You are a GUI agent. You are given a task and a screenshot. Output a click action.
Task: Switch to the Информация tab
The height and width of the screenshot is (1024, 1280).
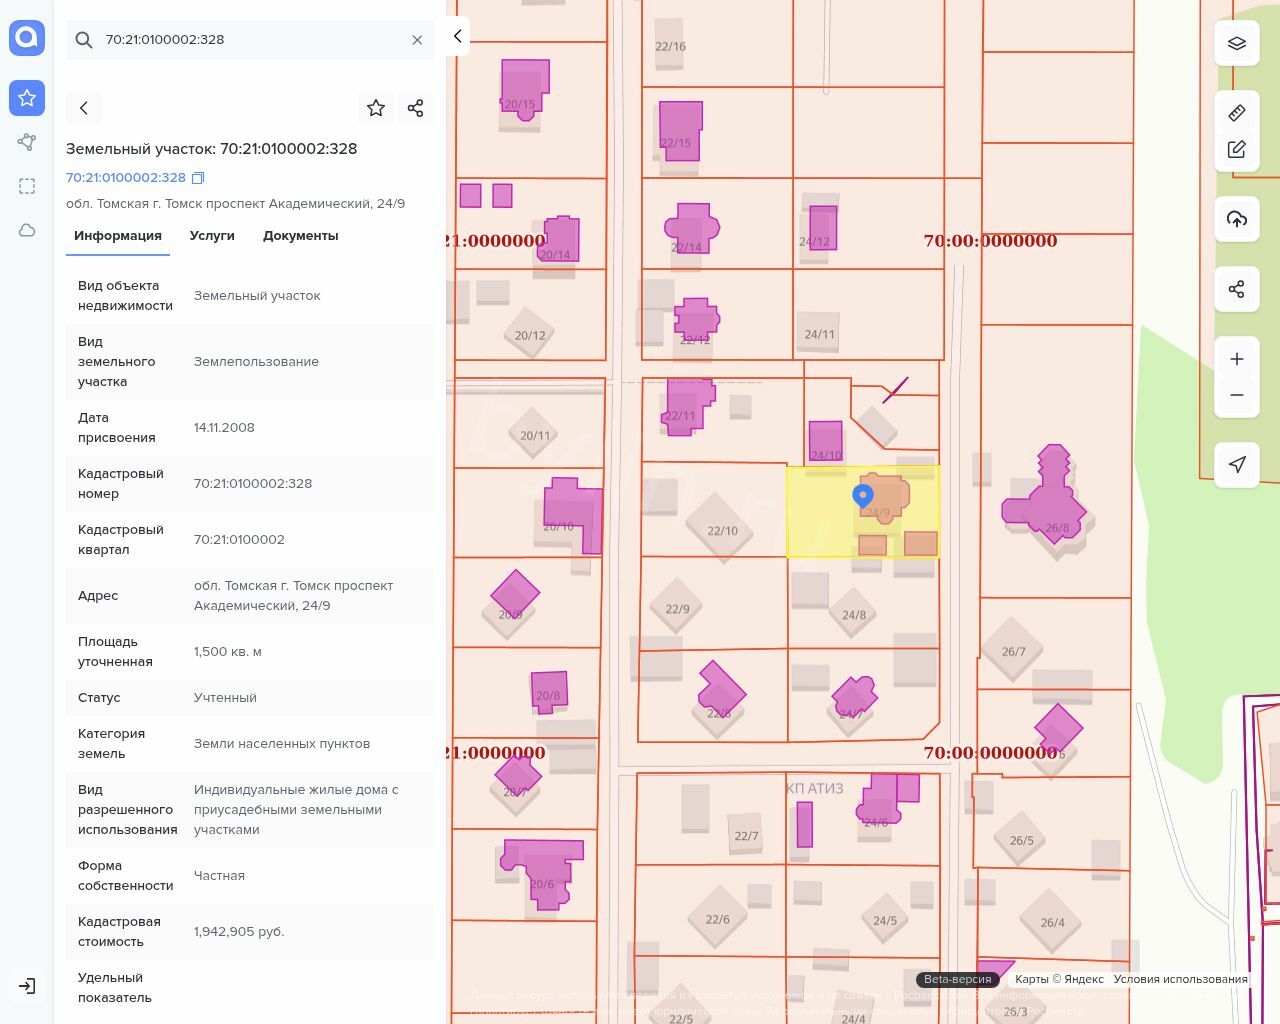click(x=118, y=236)
